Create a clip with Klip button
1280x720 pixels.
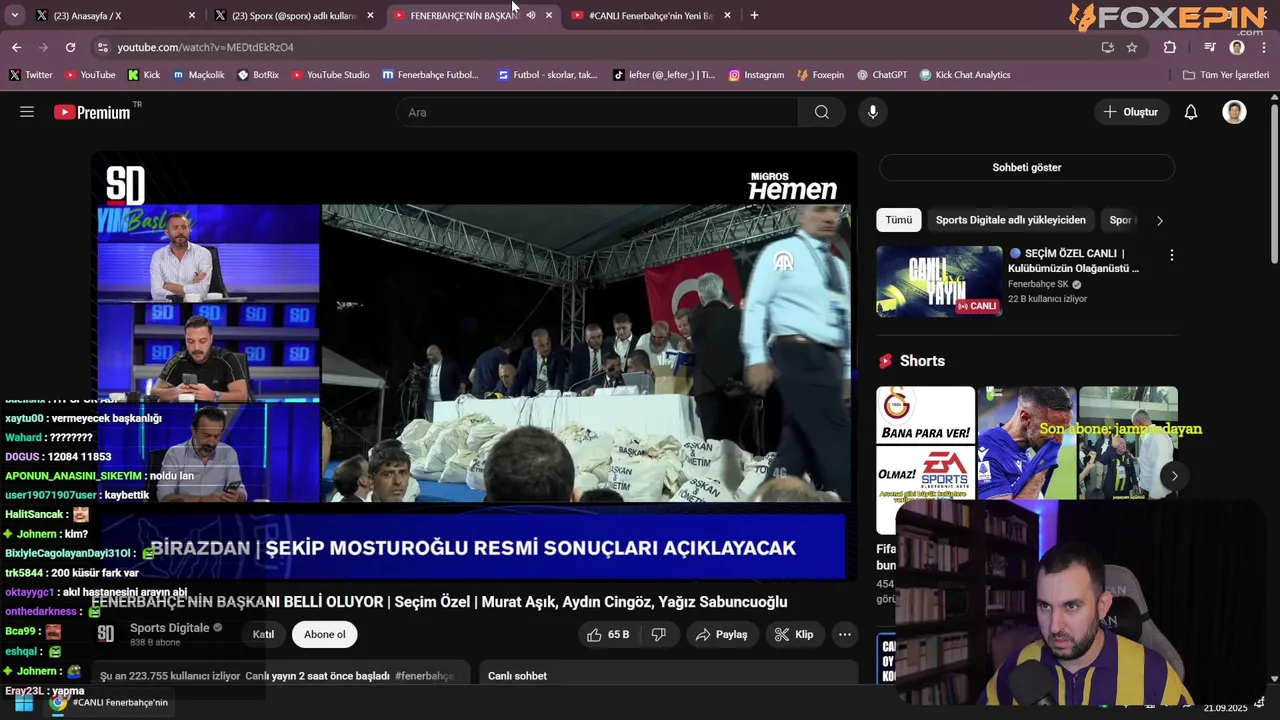click(x=794, y=634)
